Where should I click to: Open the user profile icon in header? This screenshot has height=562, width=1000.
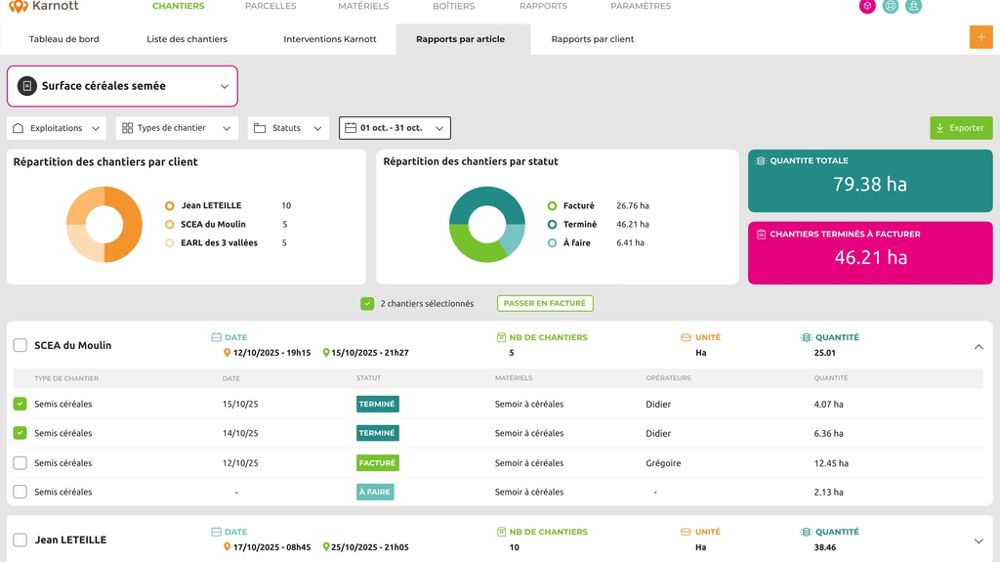(x=914, y=6)
